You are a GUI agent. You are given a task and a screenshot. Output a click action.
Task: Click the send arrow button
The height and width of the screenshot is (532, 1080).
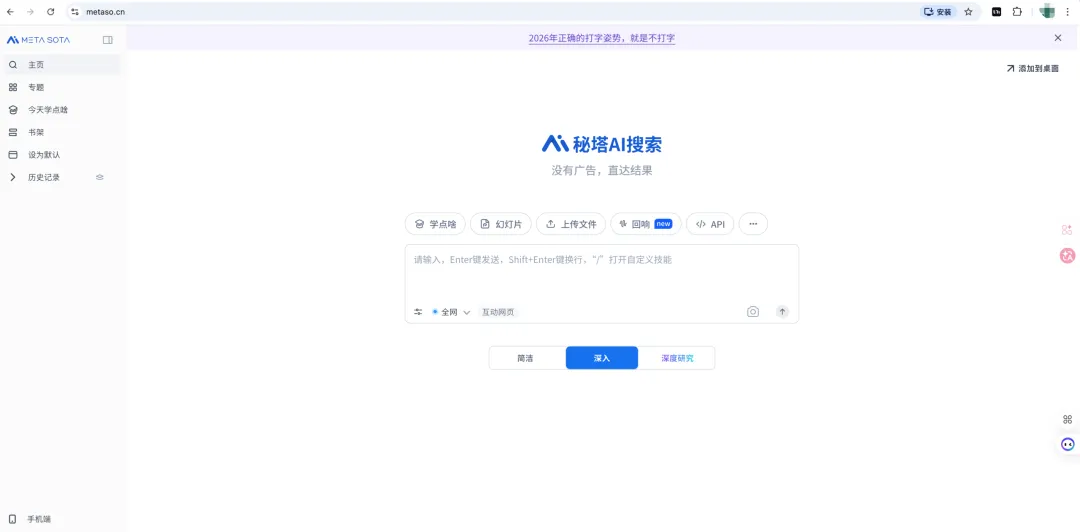click(782, 311)
